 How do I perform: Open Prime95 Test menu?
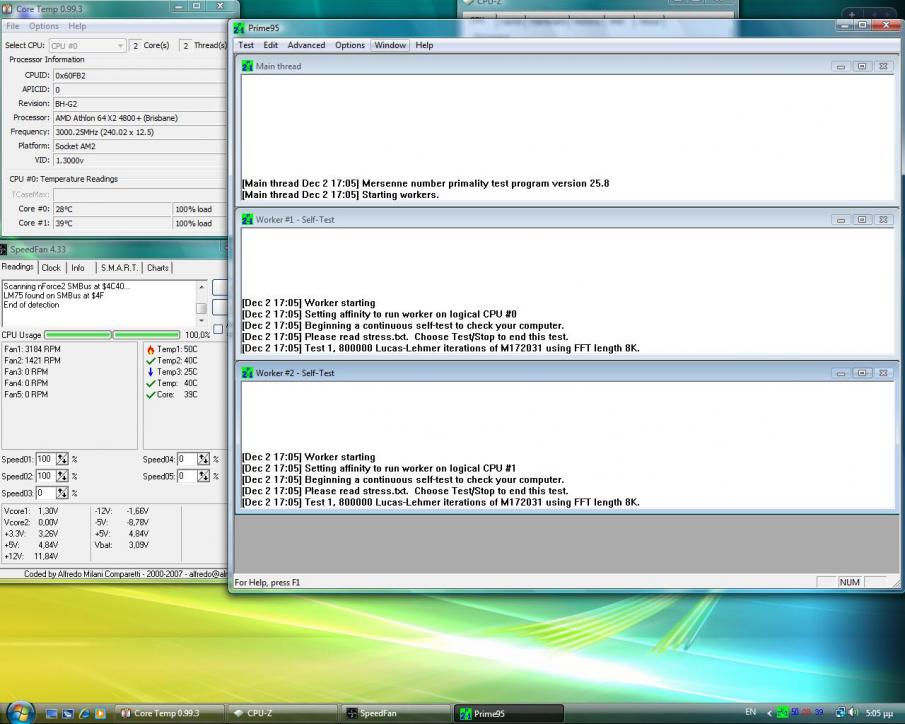[x=246, y=45]
